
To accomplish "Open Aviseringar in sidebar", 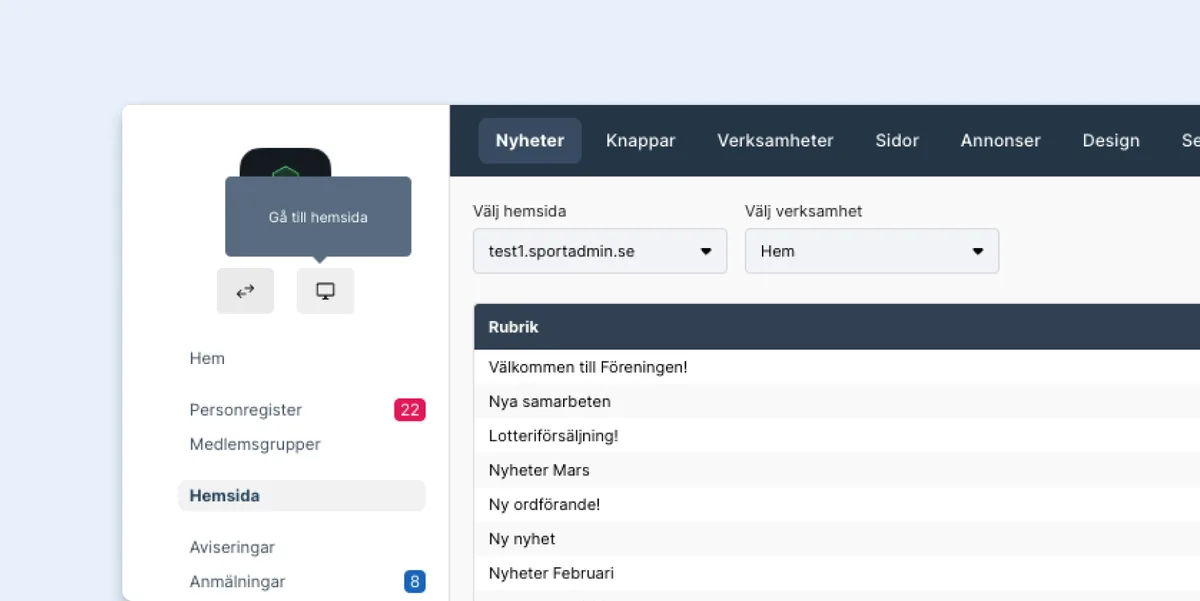I will [x=232, y=547].
